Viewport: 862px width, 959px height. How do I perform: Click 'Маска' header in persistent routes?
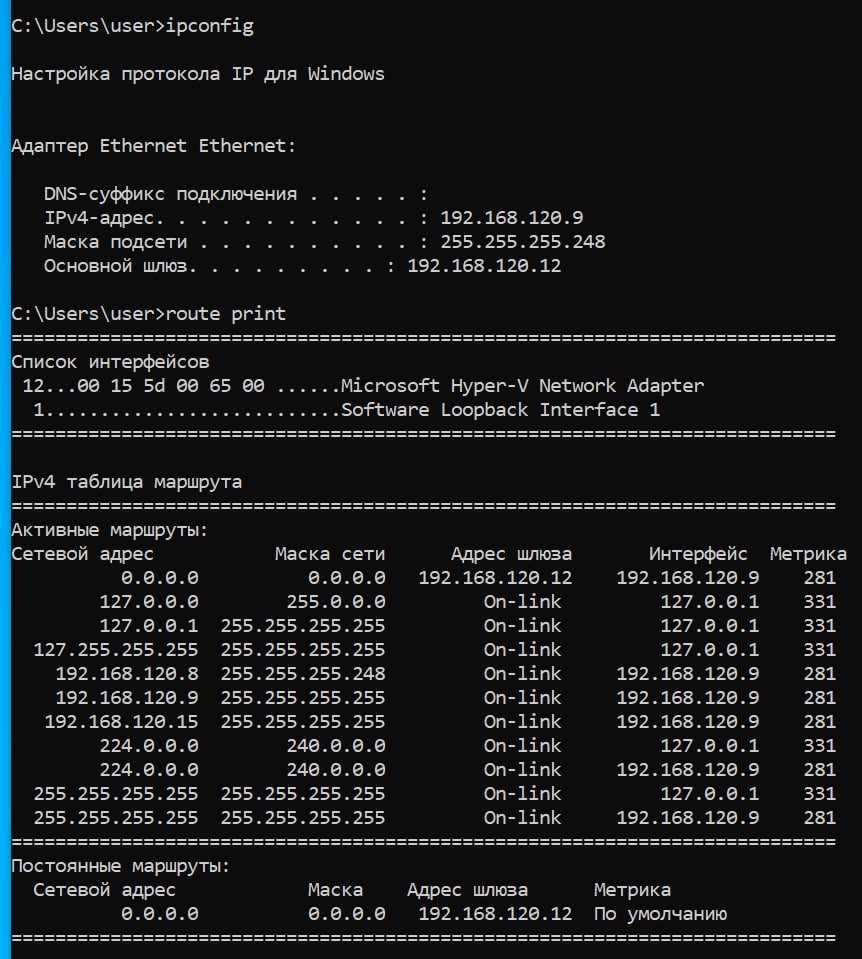click(335, 890)
